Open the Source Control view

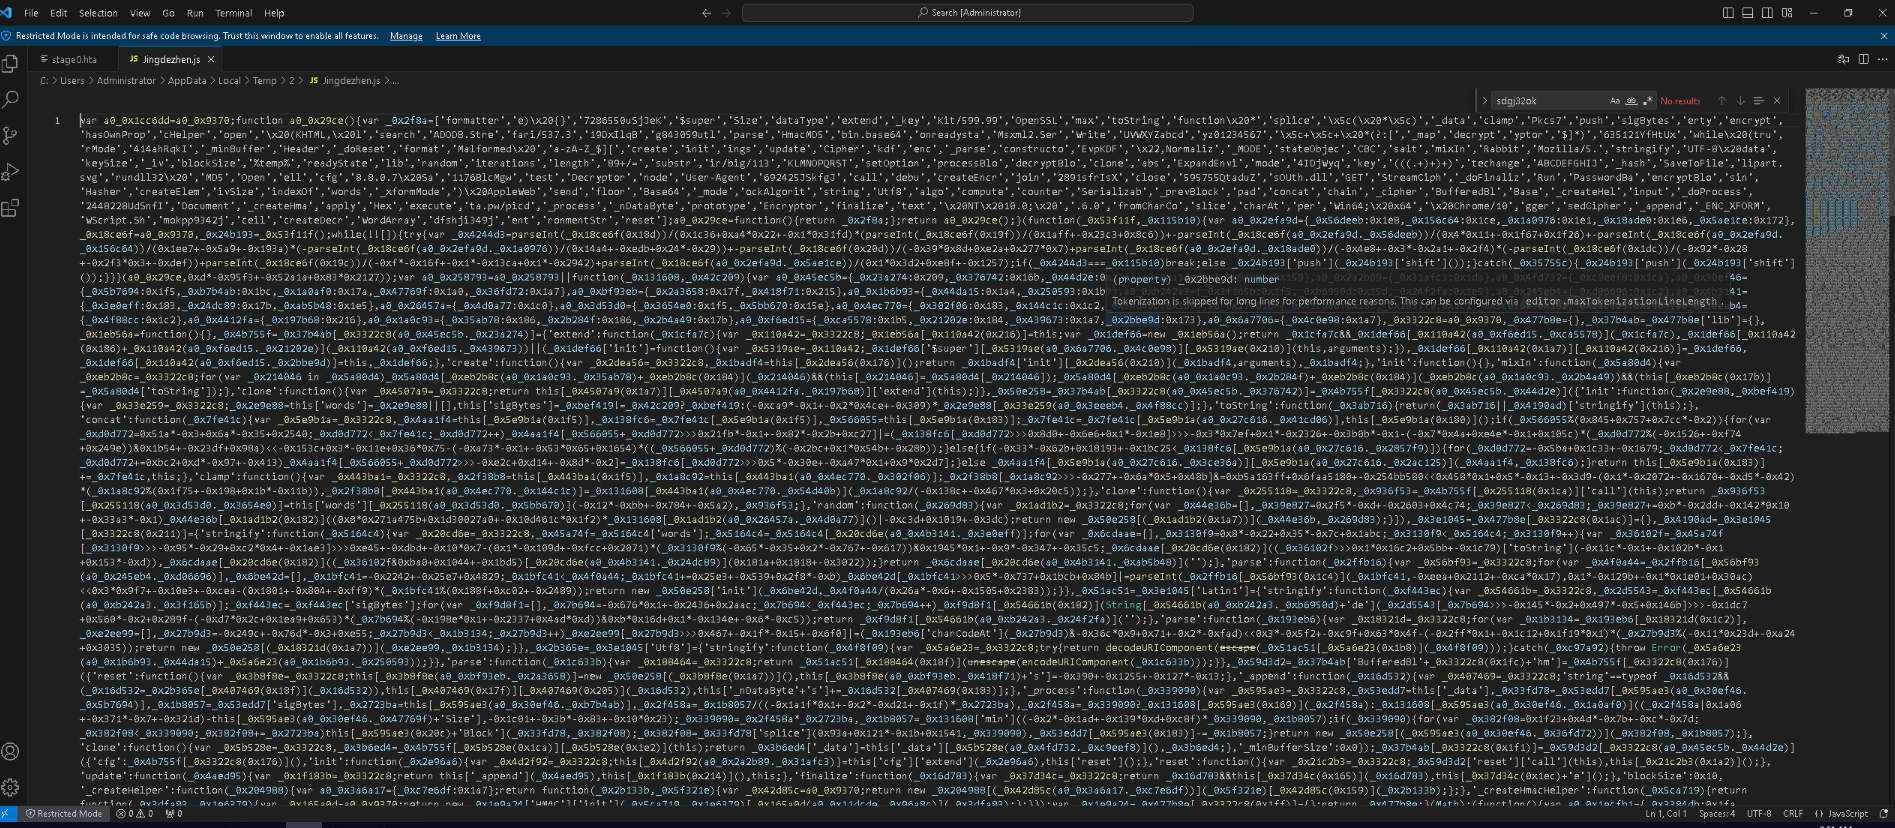11,135
